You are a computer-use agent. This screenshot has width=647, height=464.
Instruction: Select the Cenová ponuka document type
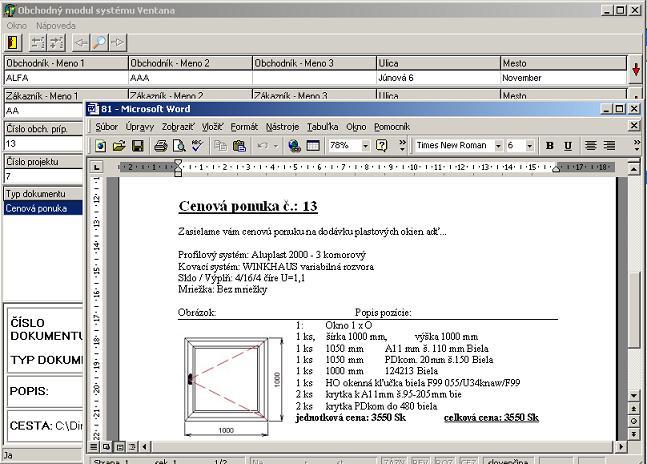[42, 209]
